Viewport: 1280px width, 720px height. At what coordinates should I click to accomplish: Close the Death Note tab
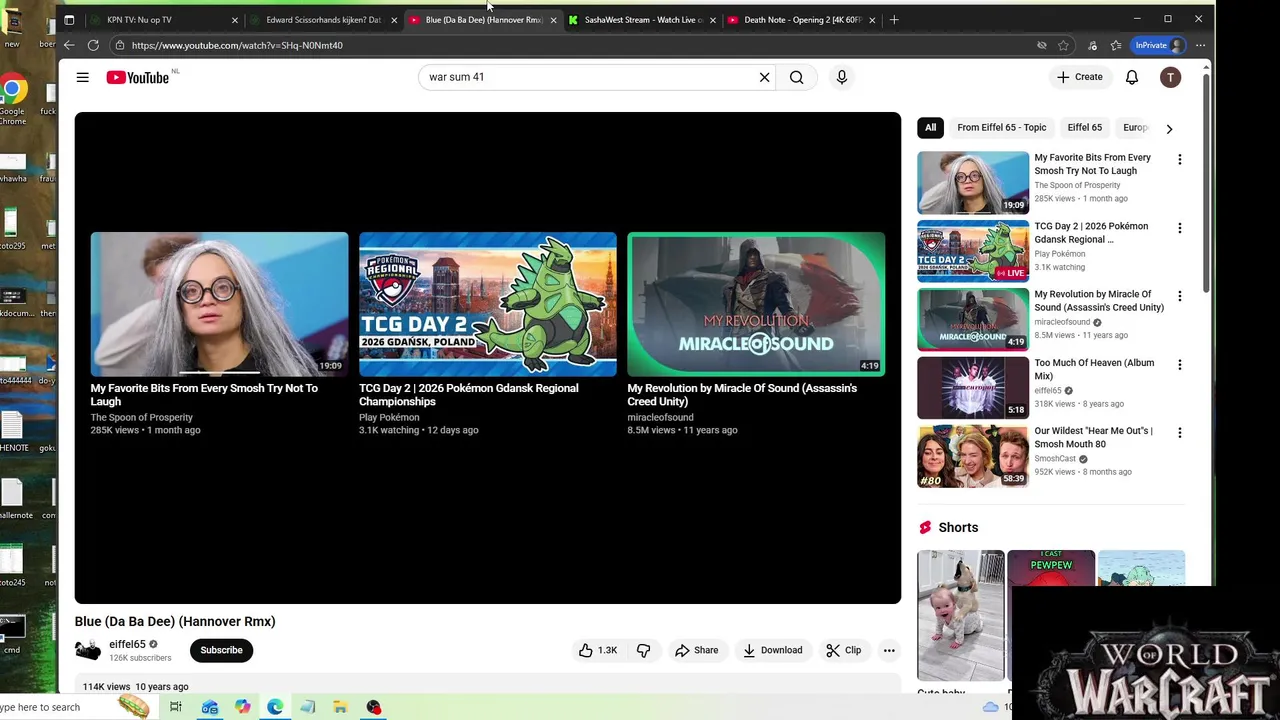(x=872, y=20)
